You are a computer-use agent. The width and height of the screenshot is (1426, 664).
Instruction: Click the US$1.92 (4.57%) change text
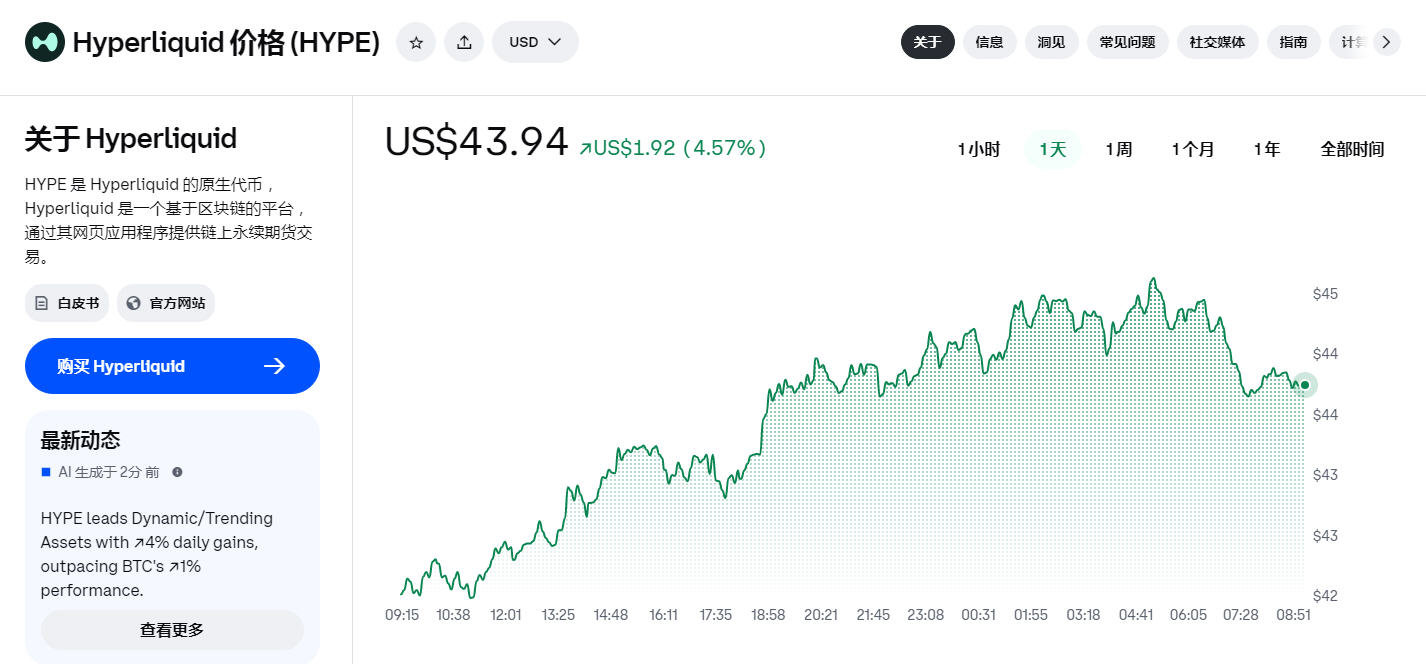coord(673,148)
